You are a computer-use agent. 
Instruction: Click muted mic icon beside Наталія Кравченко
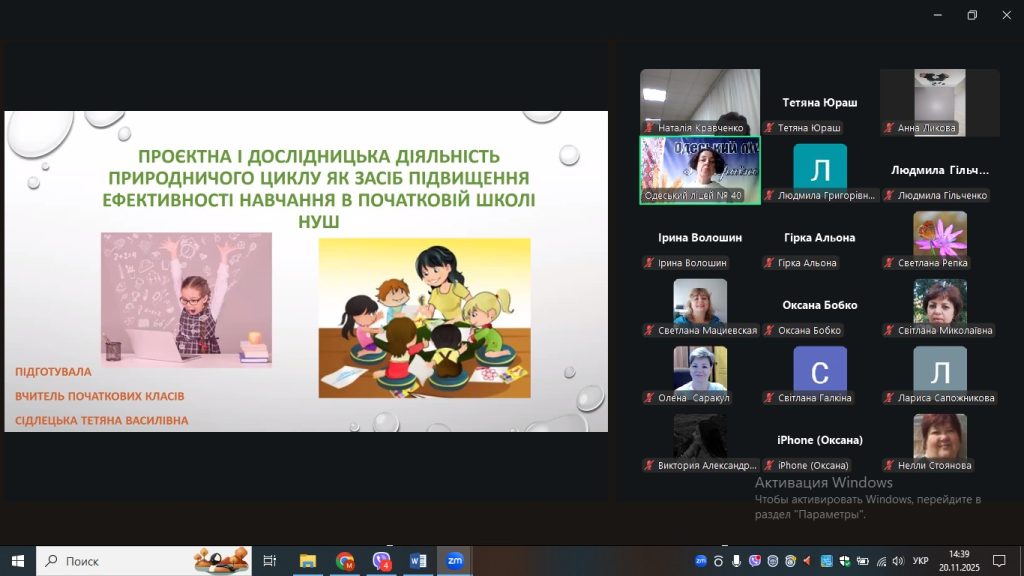(649, 128)
